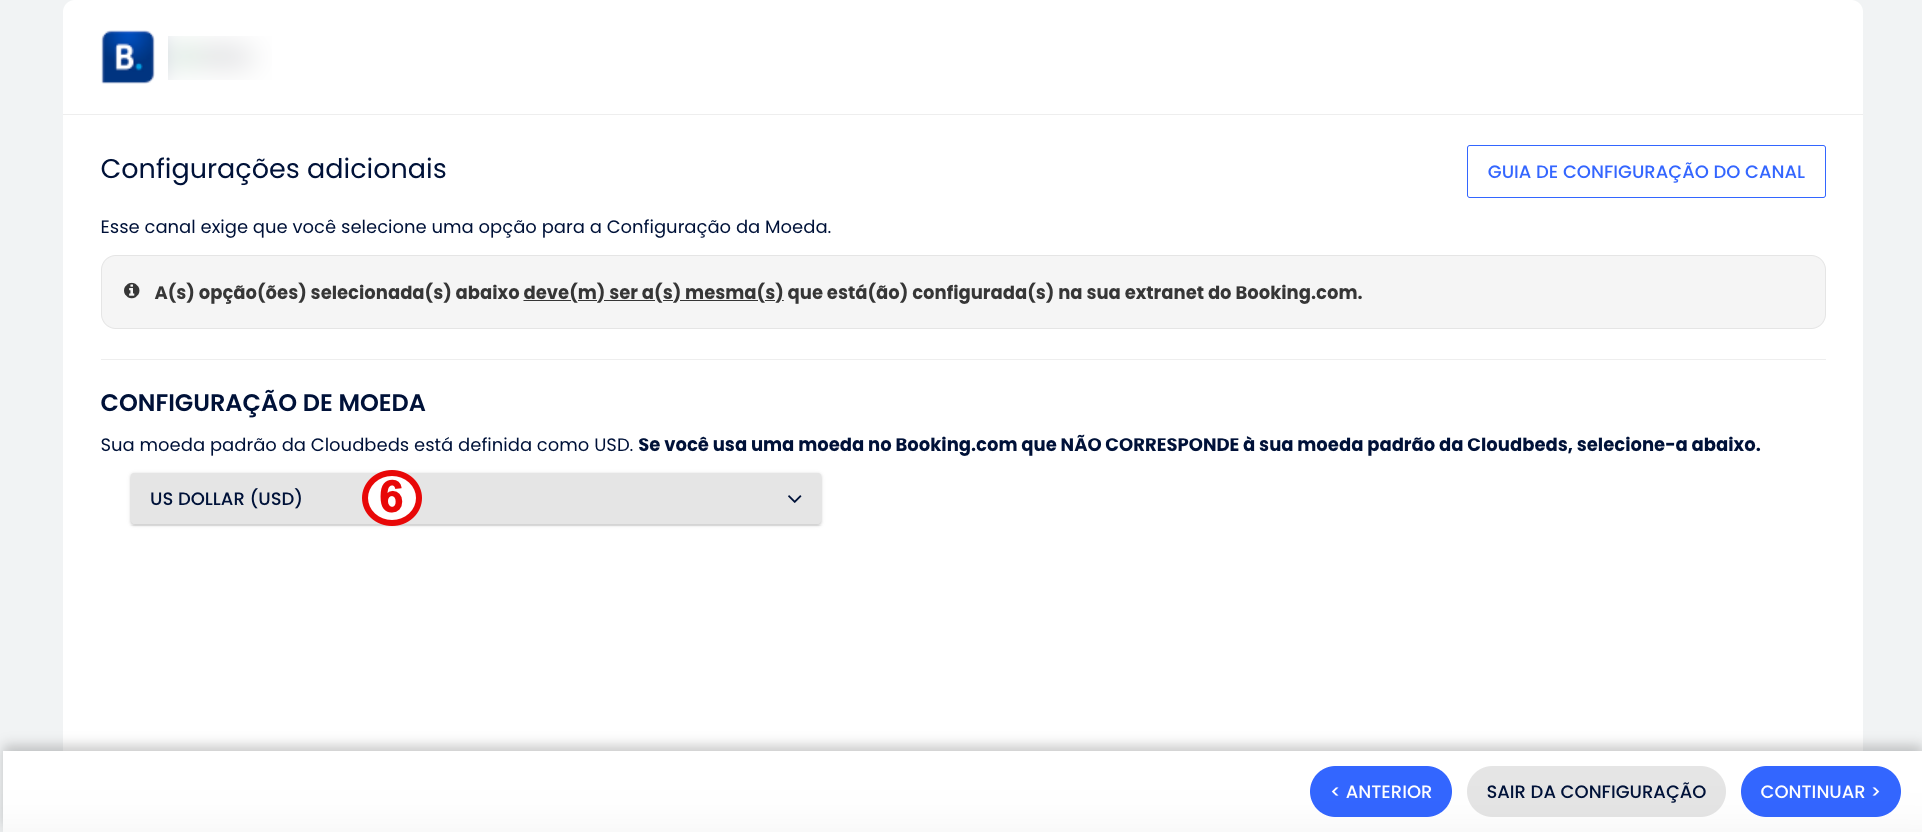Go back with the ANTERIOR button
The height and width of the screenshot is (832, 1922).
click(1381, 792)
